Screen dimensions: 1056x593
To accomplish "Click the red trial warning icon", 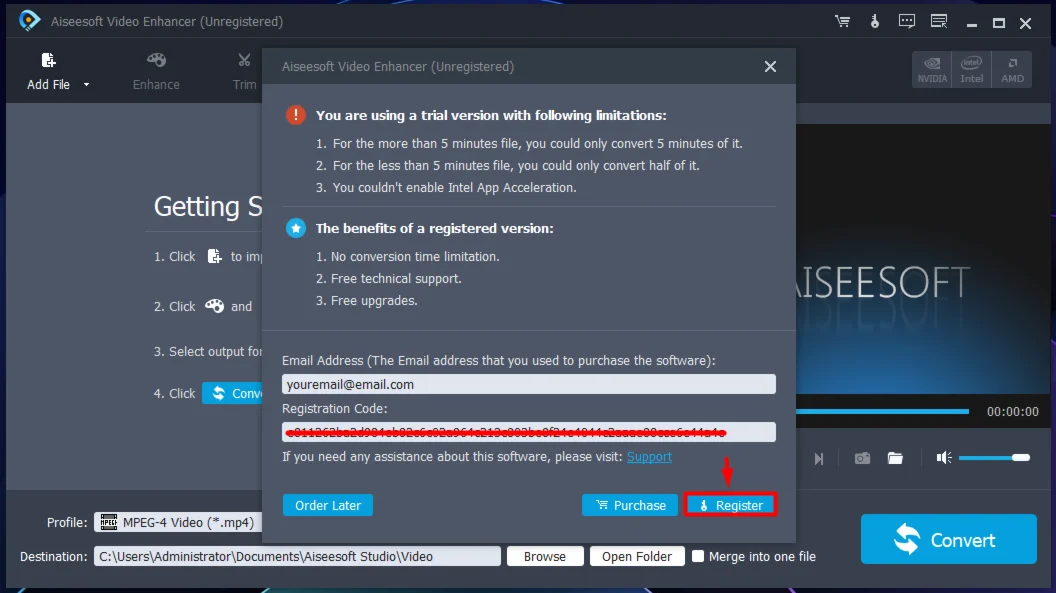I will 296,115.
